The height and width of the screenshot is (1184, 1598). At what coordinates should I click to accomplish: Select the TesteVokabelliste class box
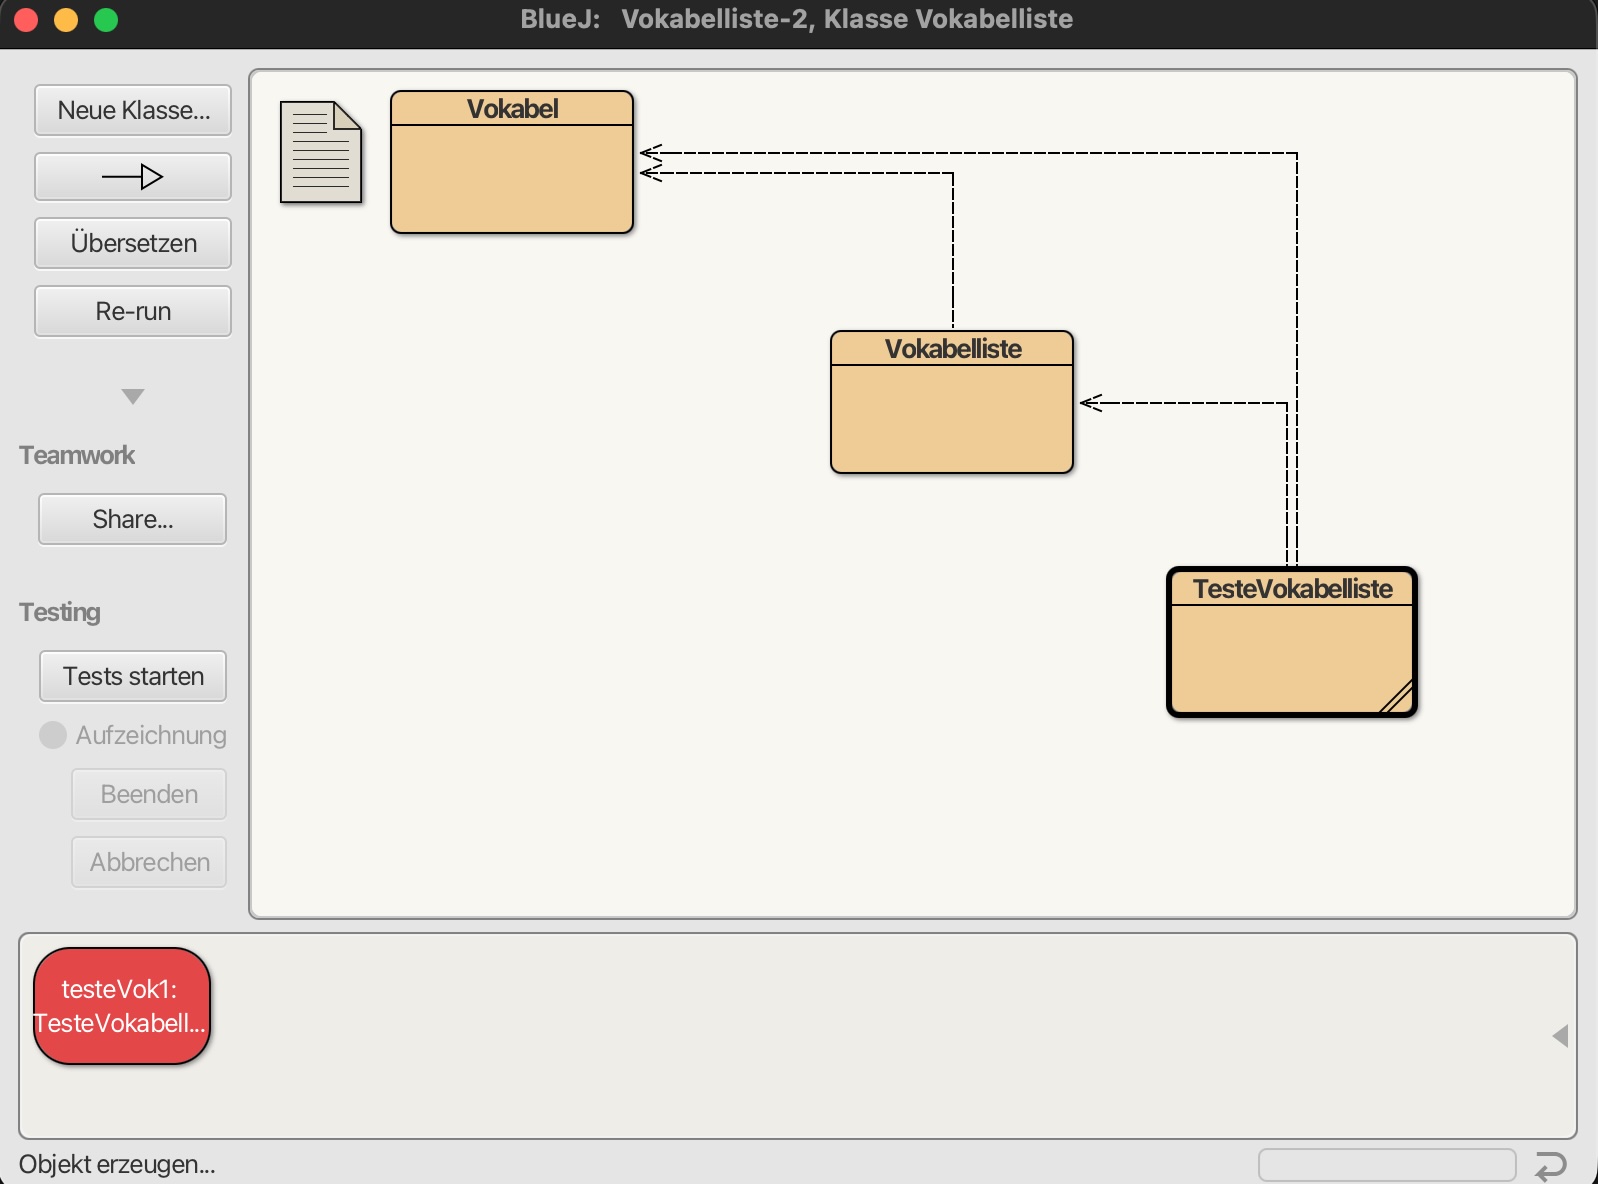[1292, 642]
